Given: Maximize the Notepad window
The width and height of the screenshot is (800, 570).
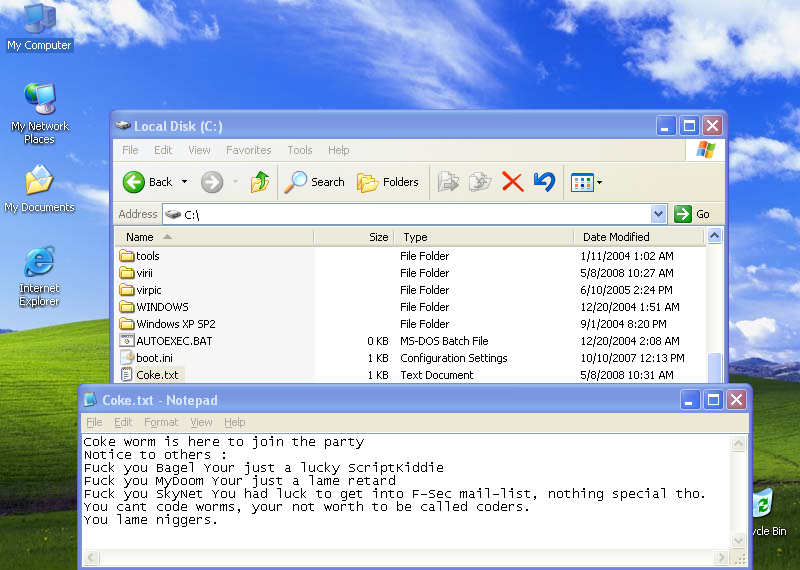Looking at the screenshot, I should [x=713, y=400].
